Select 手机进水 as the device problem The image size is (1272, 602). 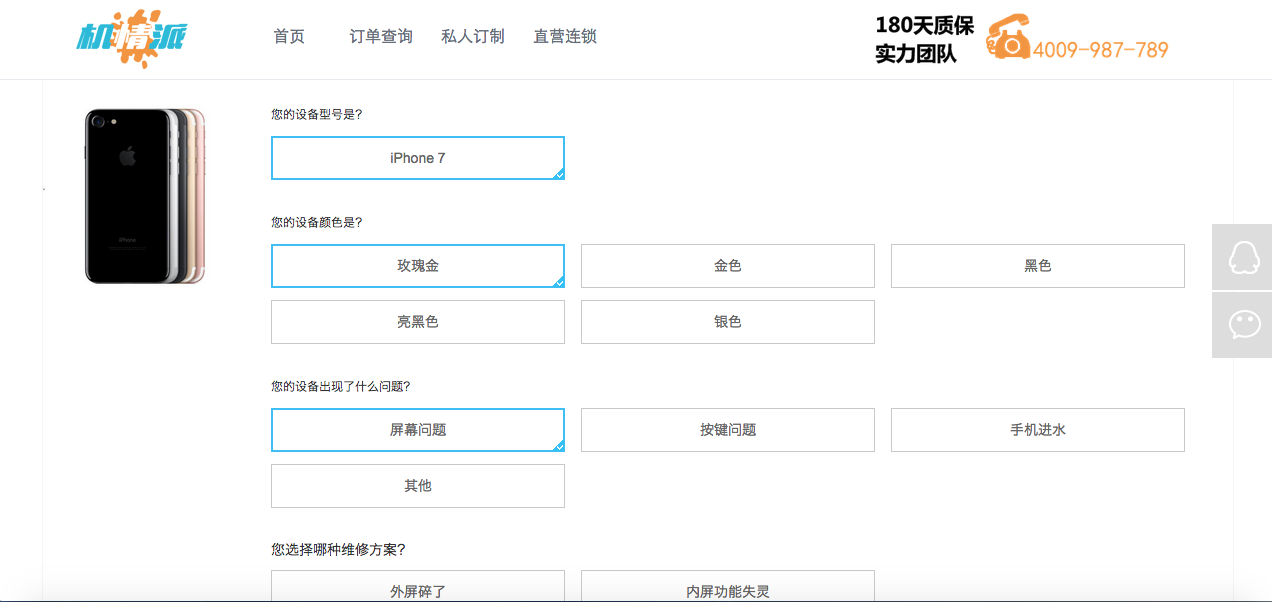pyautogui.click(x=1038, y=430)
